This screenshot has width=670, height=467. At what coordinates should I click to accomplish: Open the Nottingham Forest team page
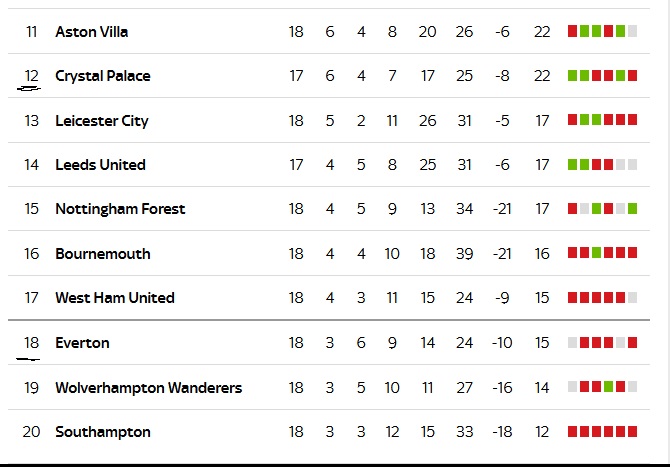click(x=120, y=209)
